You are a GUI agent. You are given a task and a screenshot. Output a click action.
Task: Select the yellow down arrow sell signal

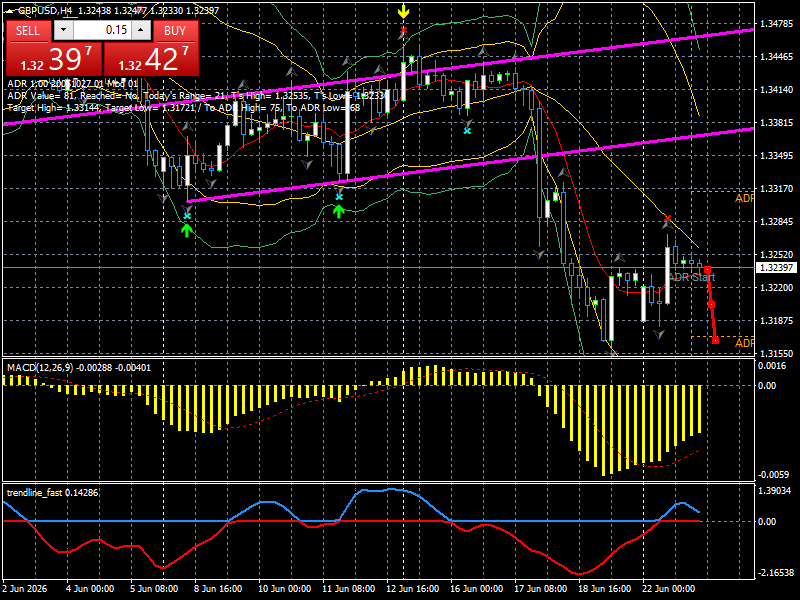point(404,12)
